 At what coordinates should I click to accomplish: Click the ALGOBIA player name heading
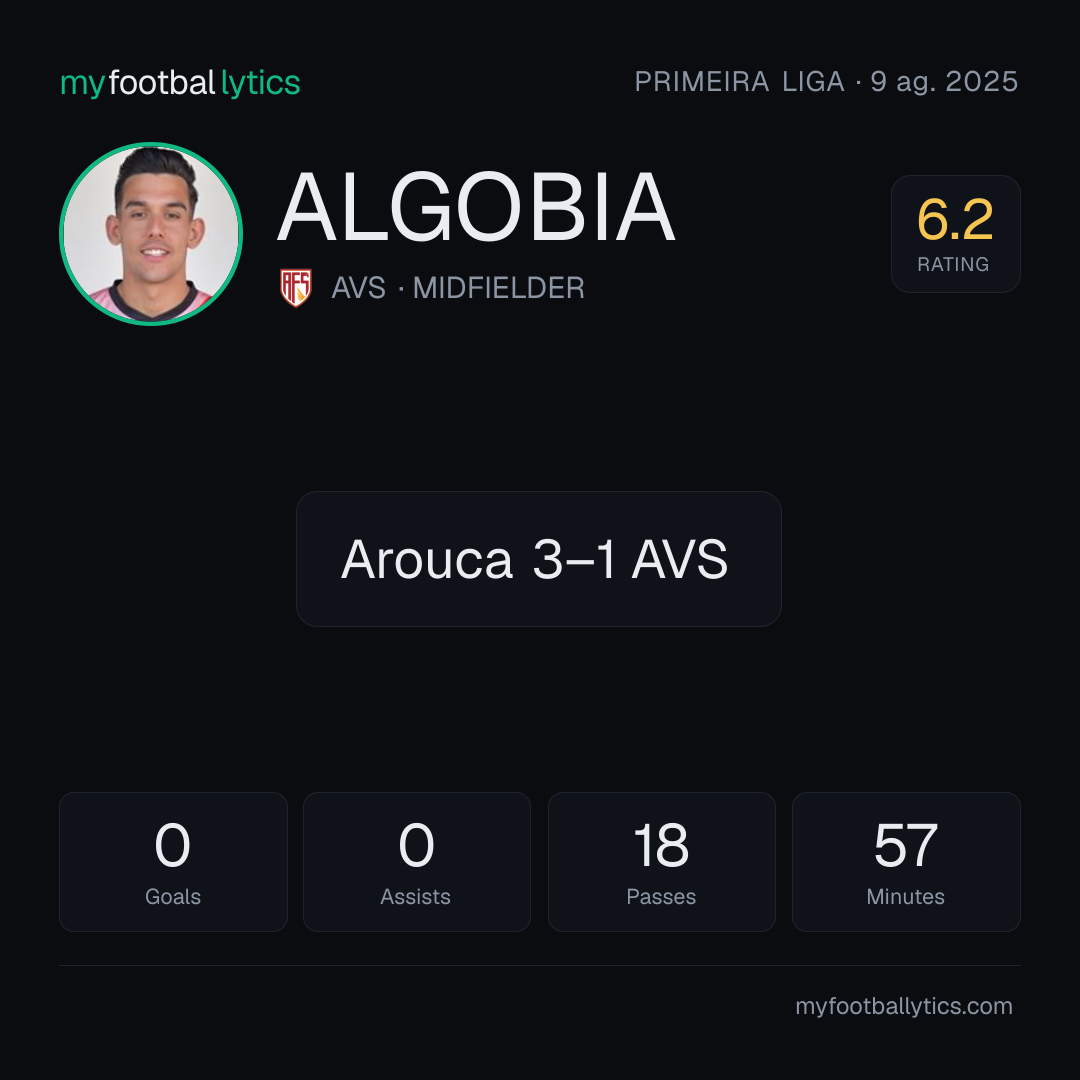(x=476, y=207)
